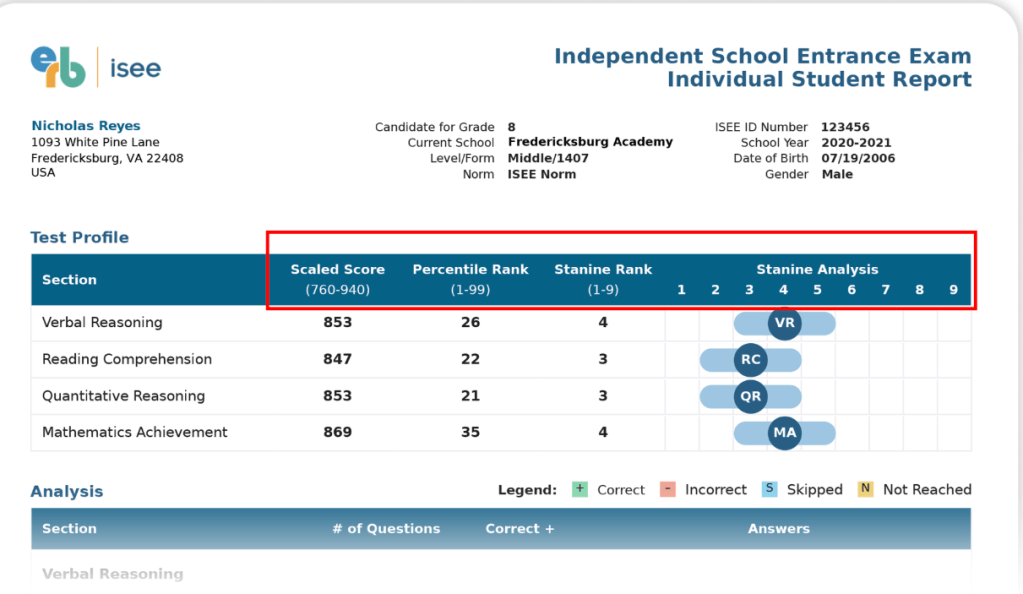Click the blue Skipped legend icon
1023x594 pixels.
click(769, 489)
